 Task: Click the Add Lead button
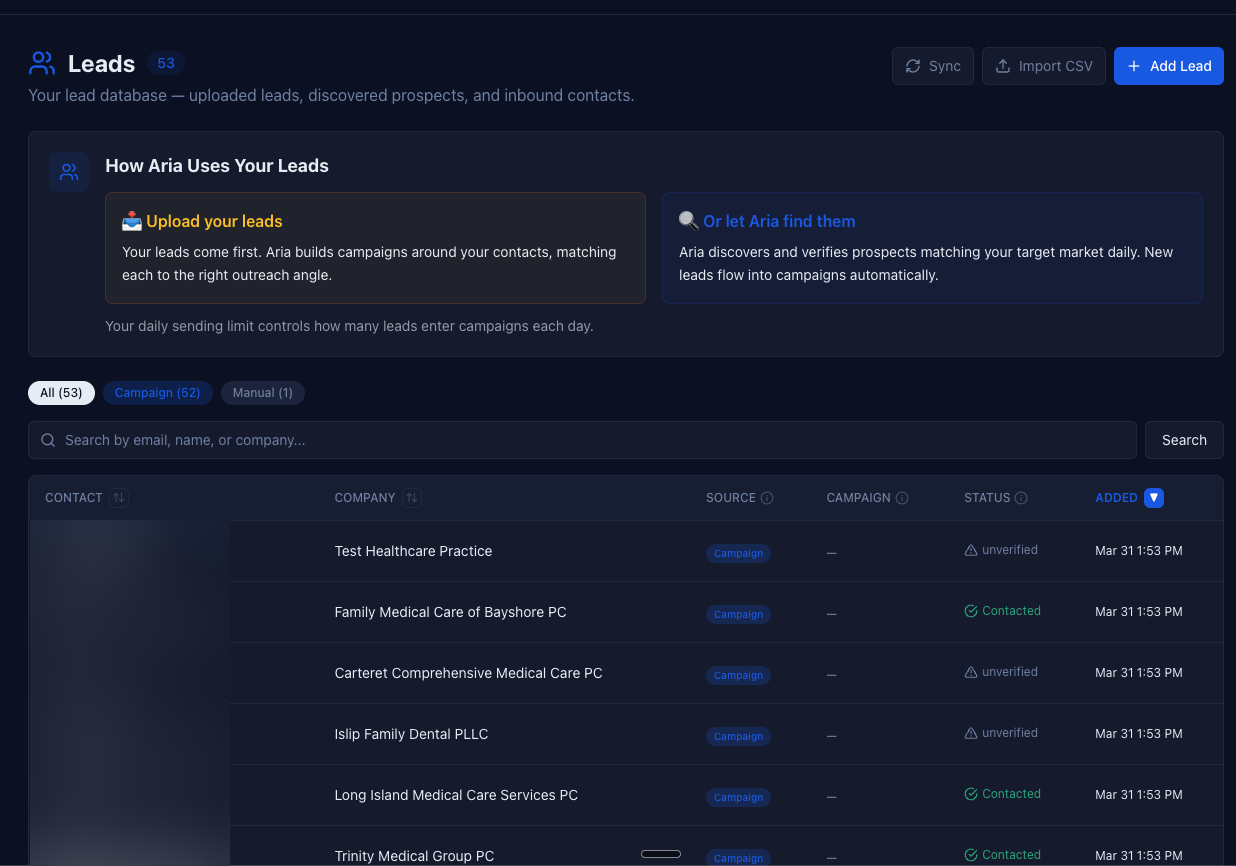(x=1168, y=66)
